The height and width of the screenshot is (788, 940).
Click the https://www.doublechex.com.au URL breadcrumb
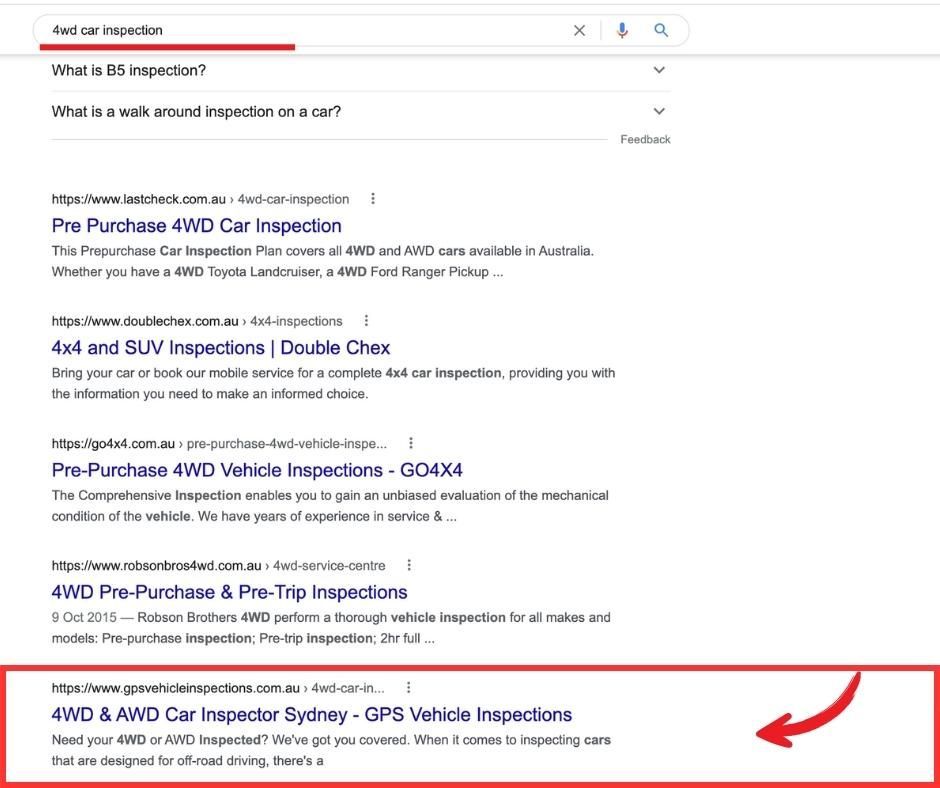[197, 321]
